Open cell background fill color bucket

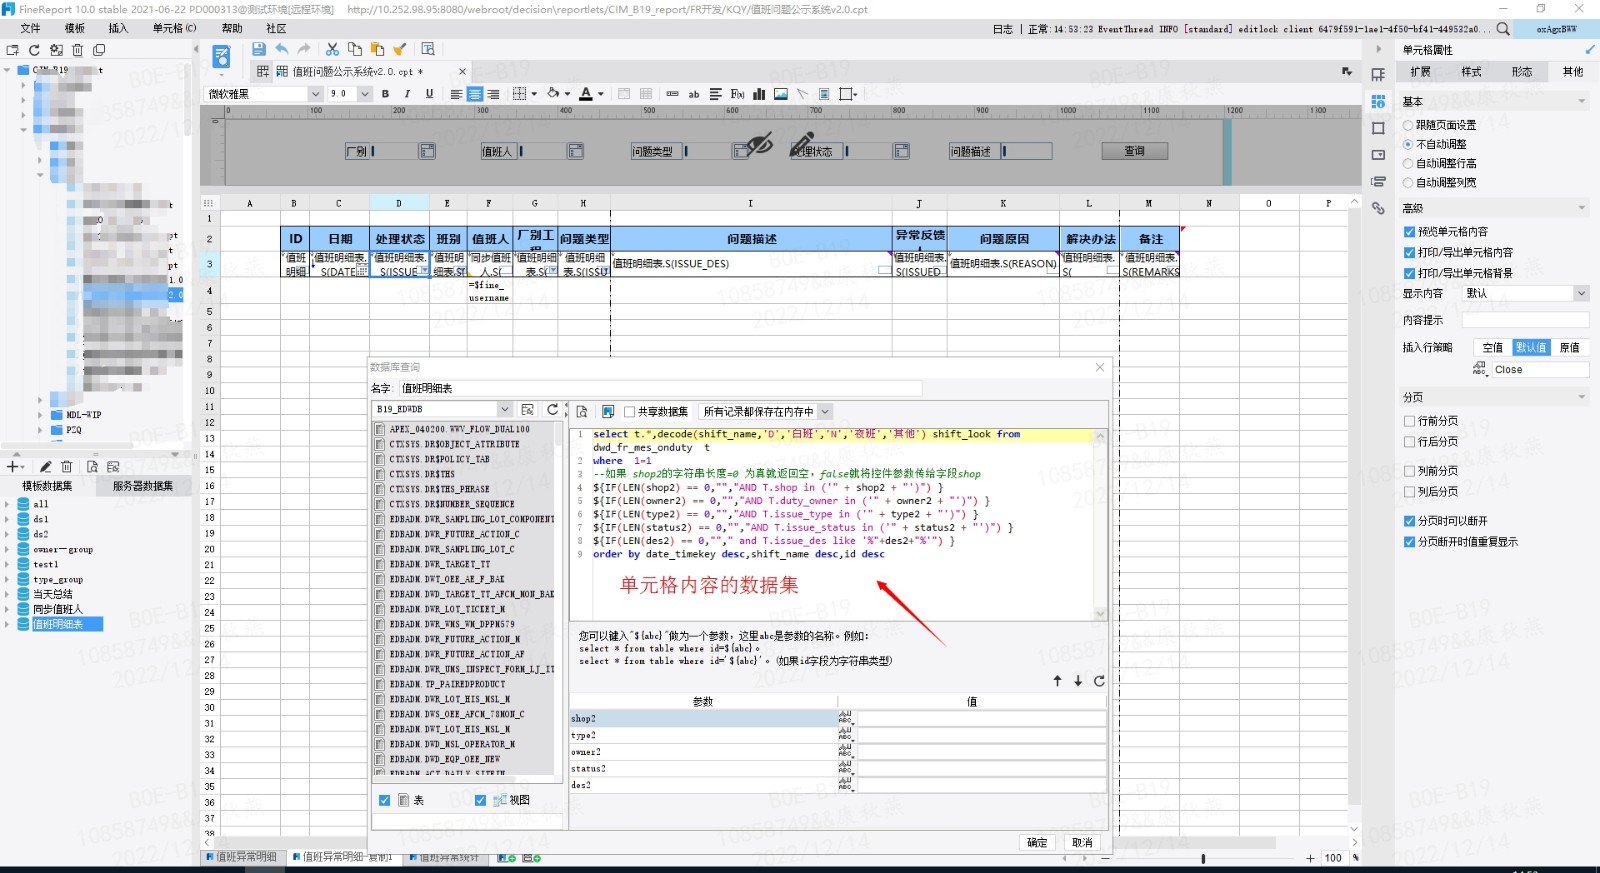pyautogui.click(x=553, y=94)
